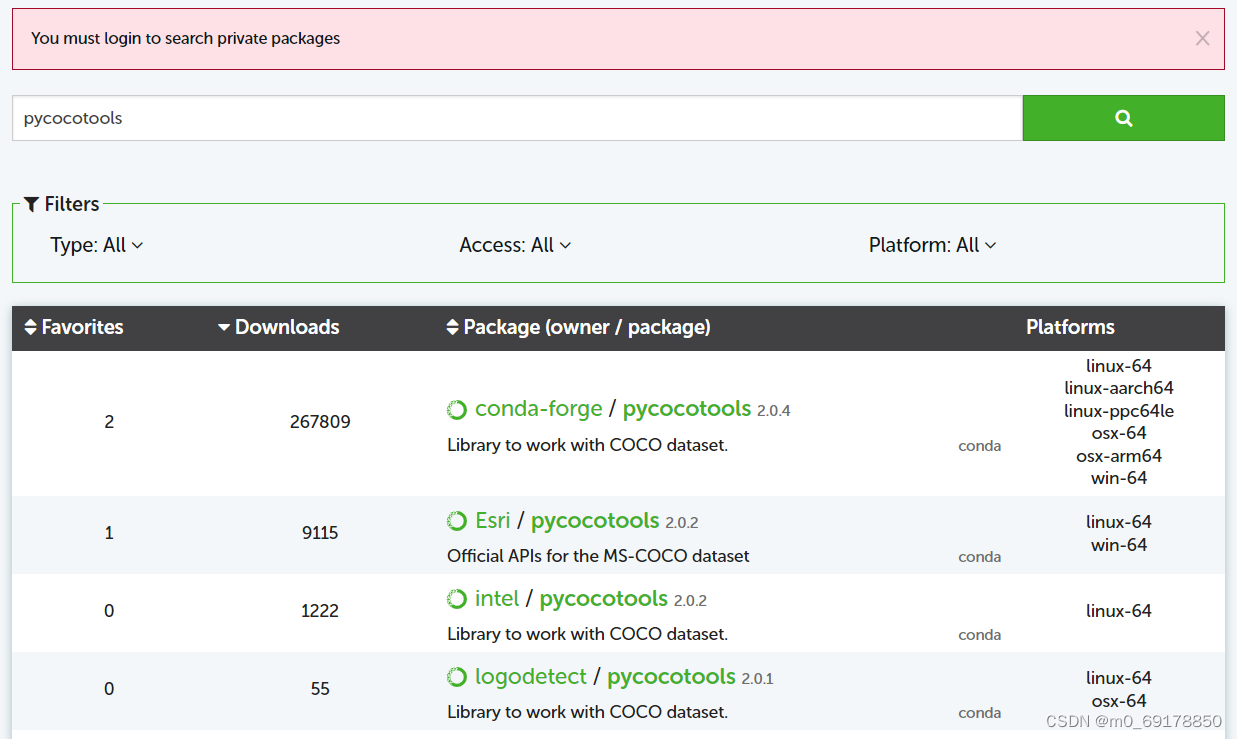Image resolution: width=1237 pixels, height=739 pixels.
Task: Open the logodetect owner page
Action: (x=531, y=677)
